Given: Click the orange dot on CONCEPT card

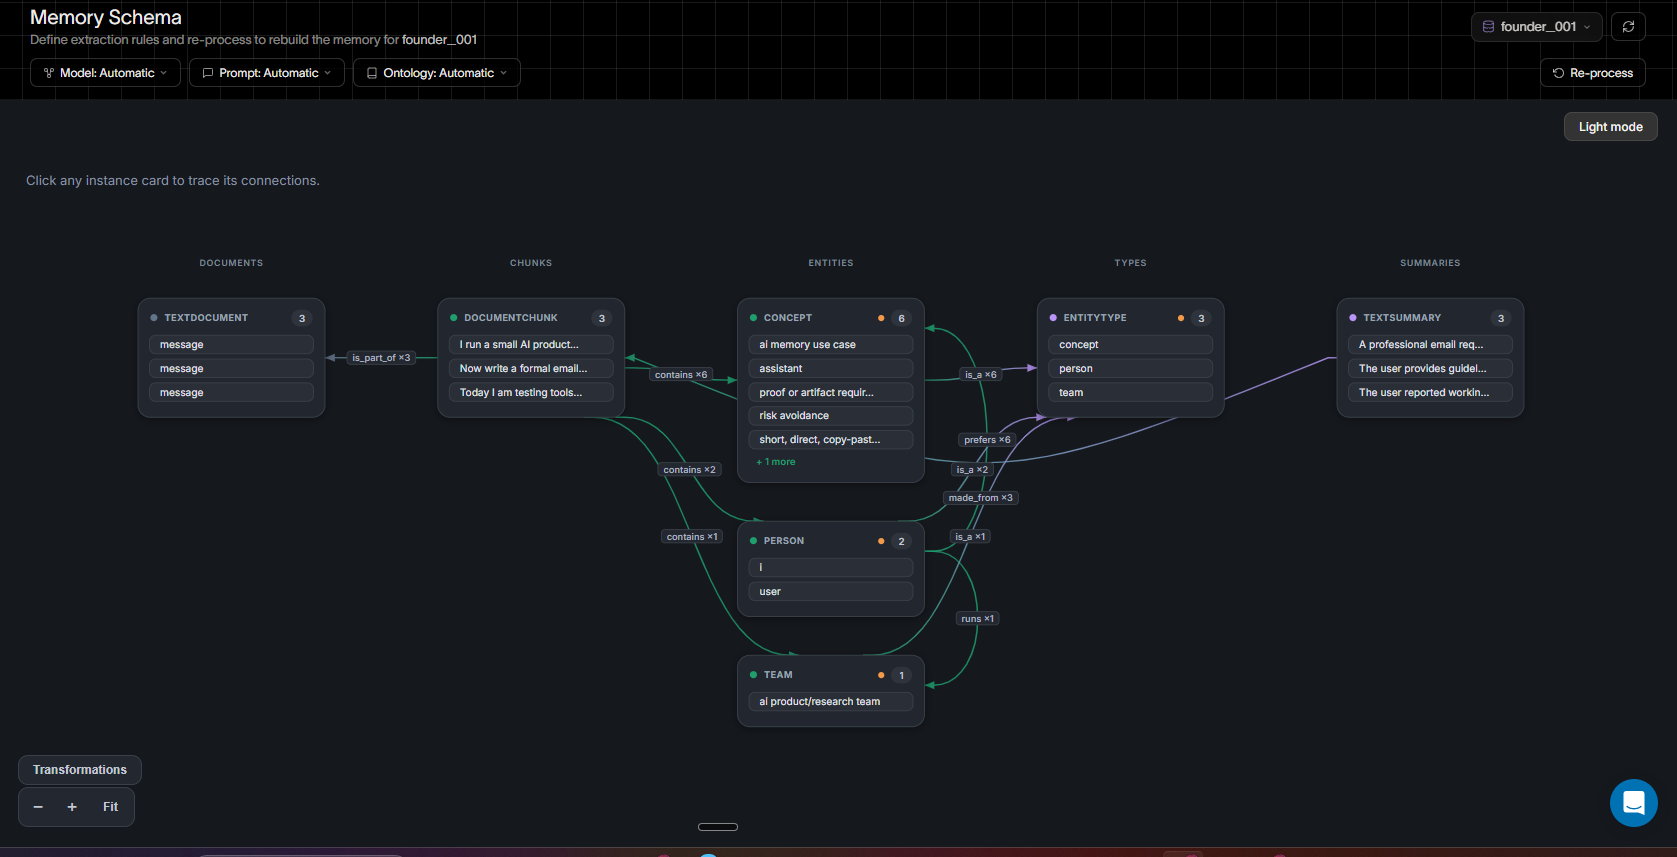Looking at the screenshot, I should (x=881, y=318).
